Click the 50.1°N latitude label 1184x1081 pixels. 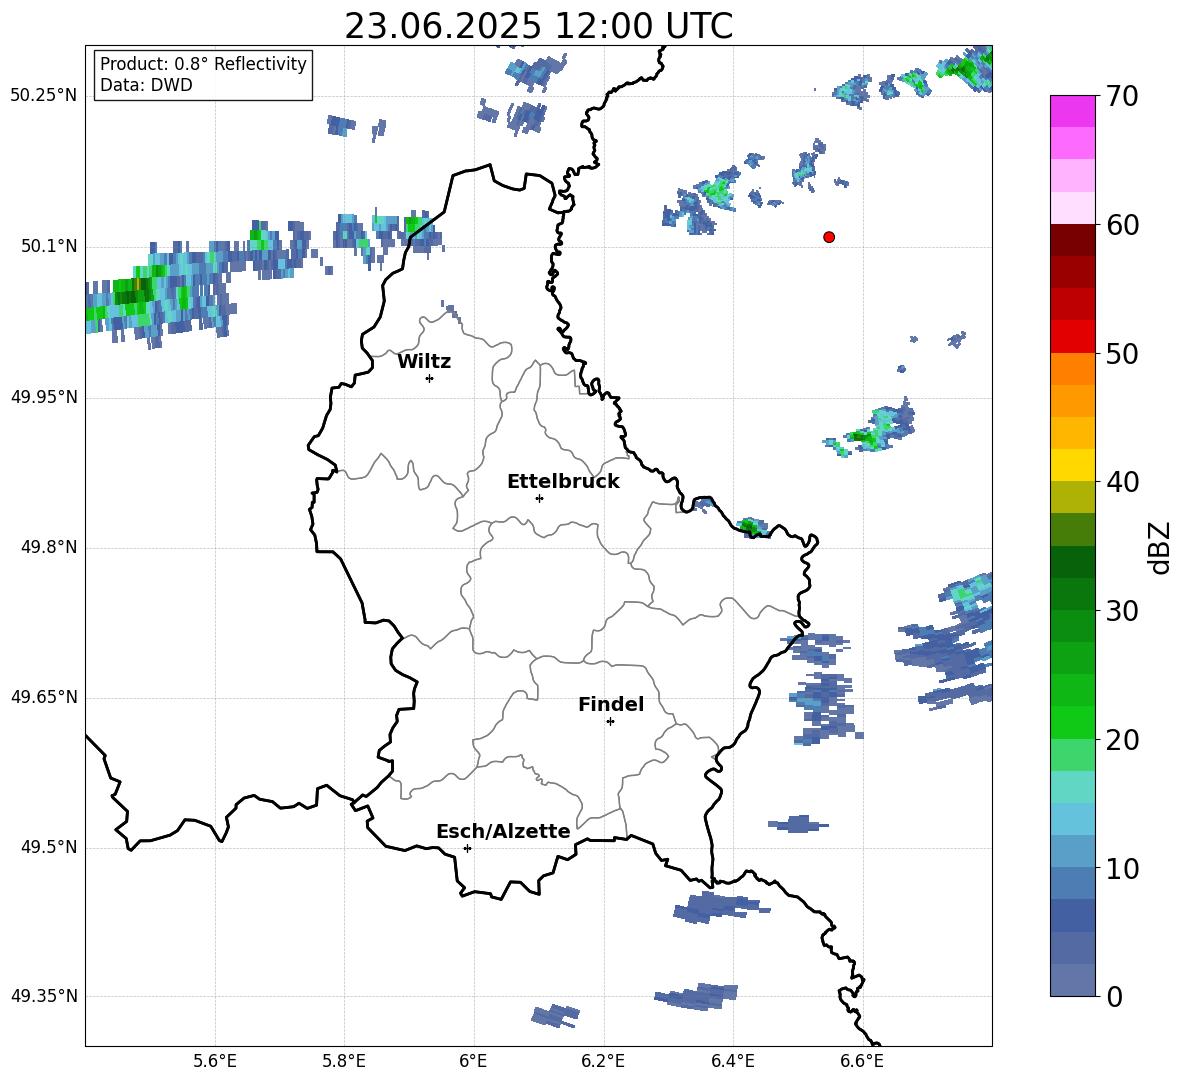click(49, 246)
